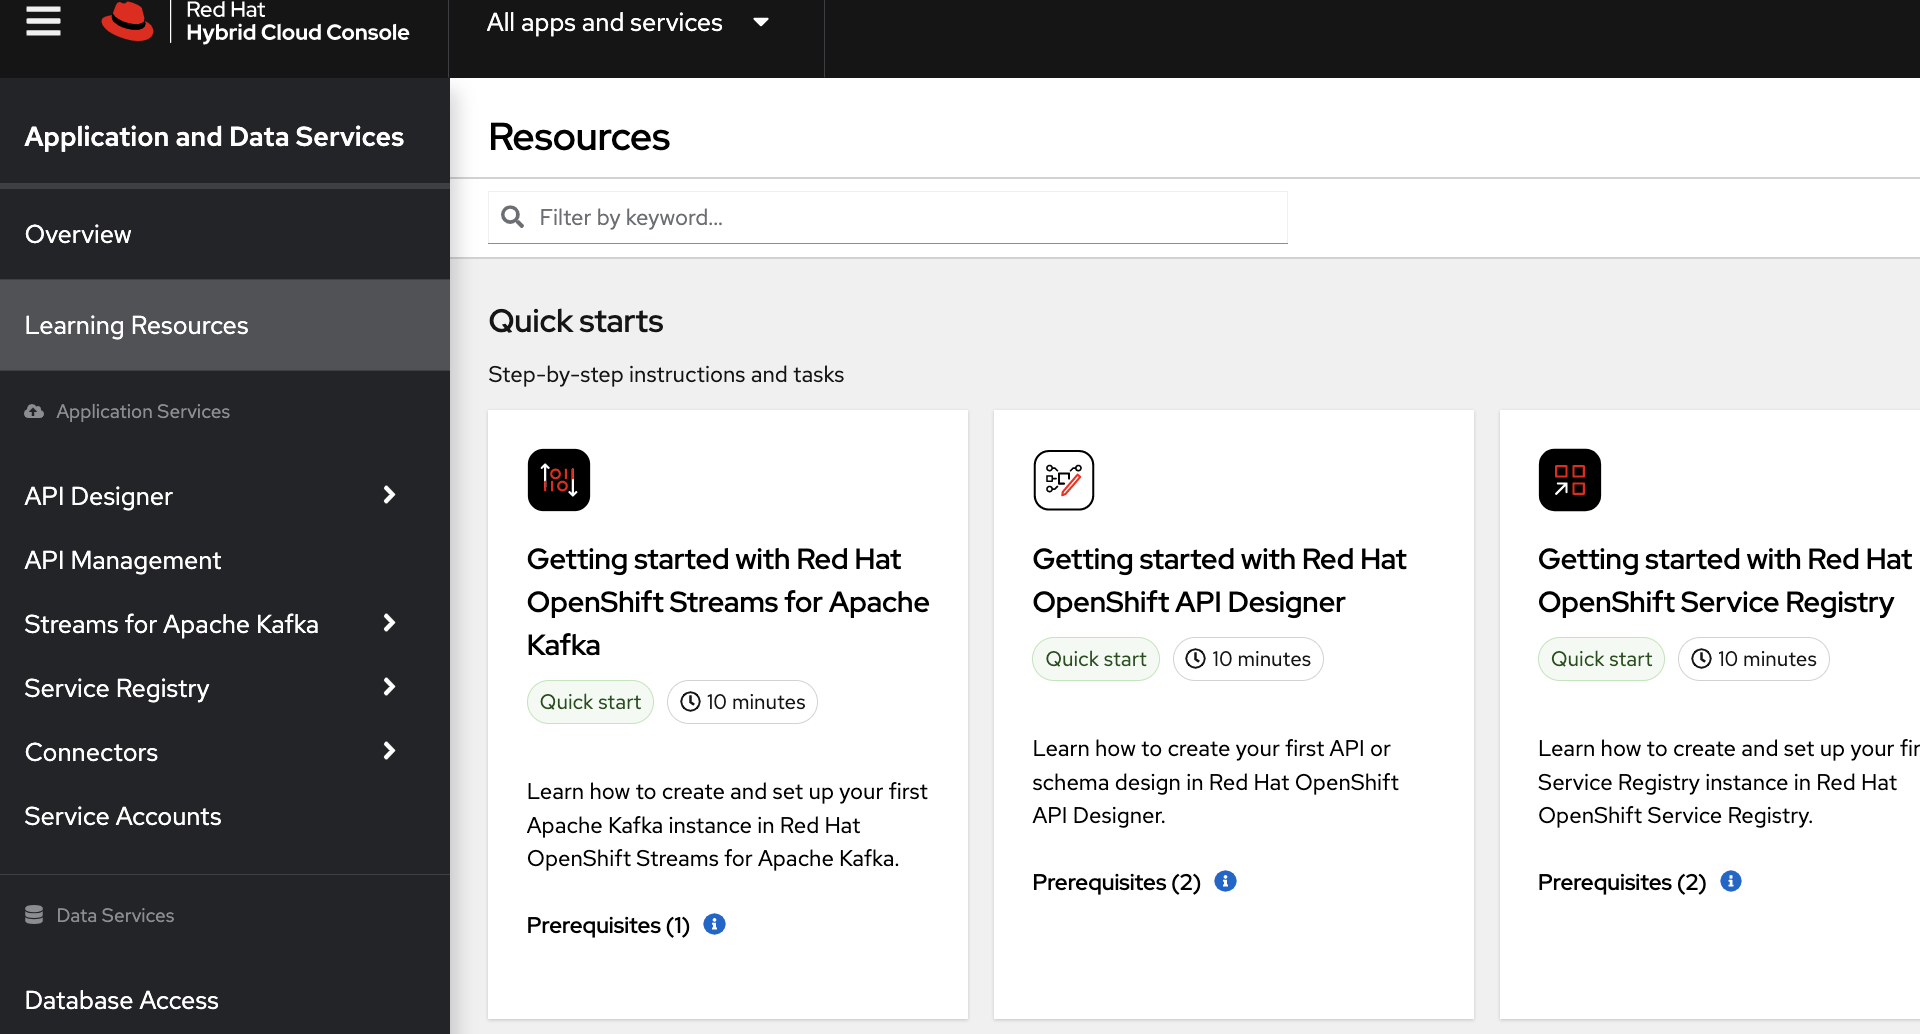
Task: Click the search magnifier icon
Action: pyautogui.click(x=512, y=217)
